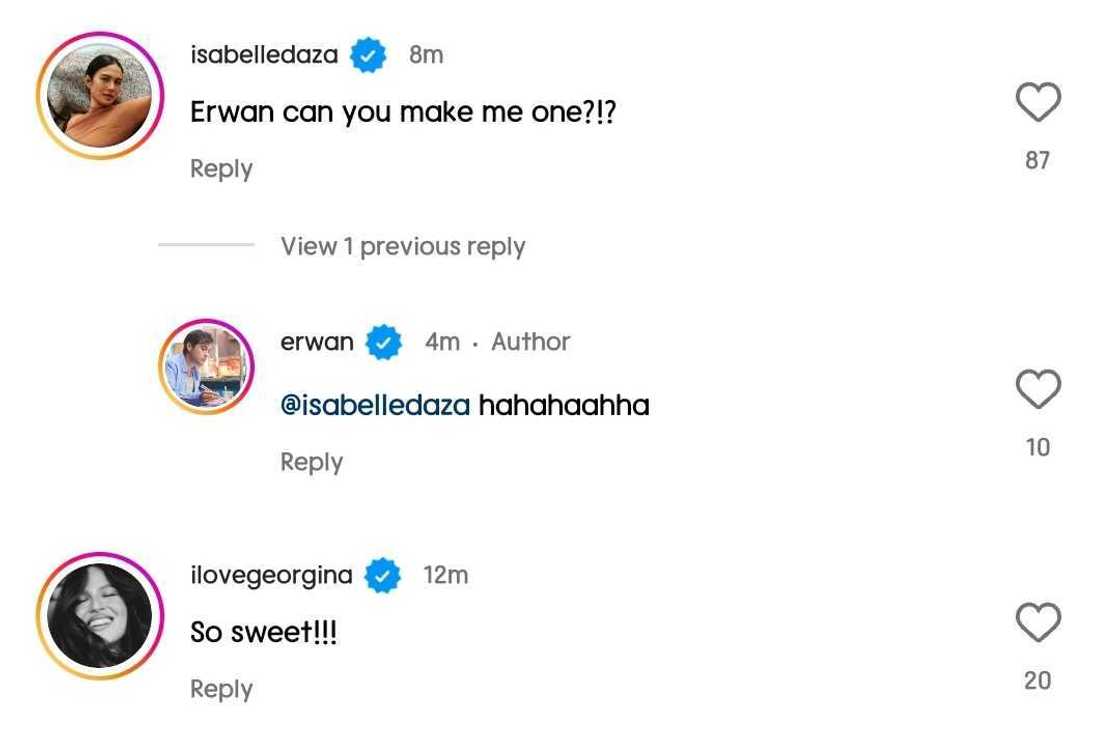View the 20 likes on ilovegeorgina's comment

coord(1037,680)
